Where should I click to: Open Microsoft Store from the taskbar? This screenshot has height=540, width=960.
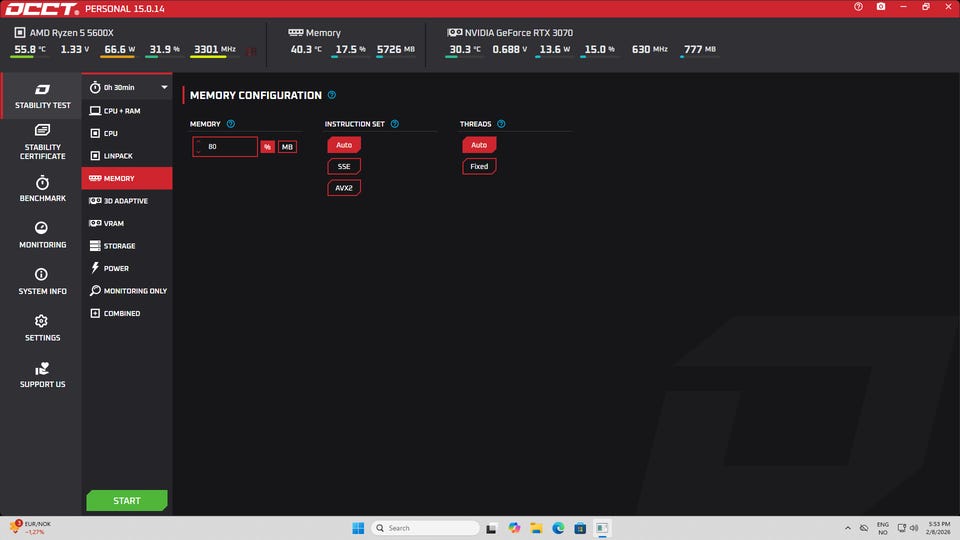580,528
